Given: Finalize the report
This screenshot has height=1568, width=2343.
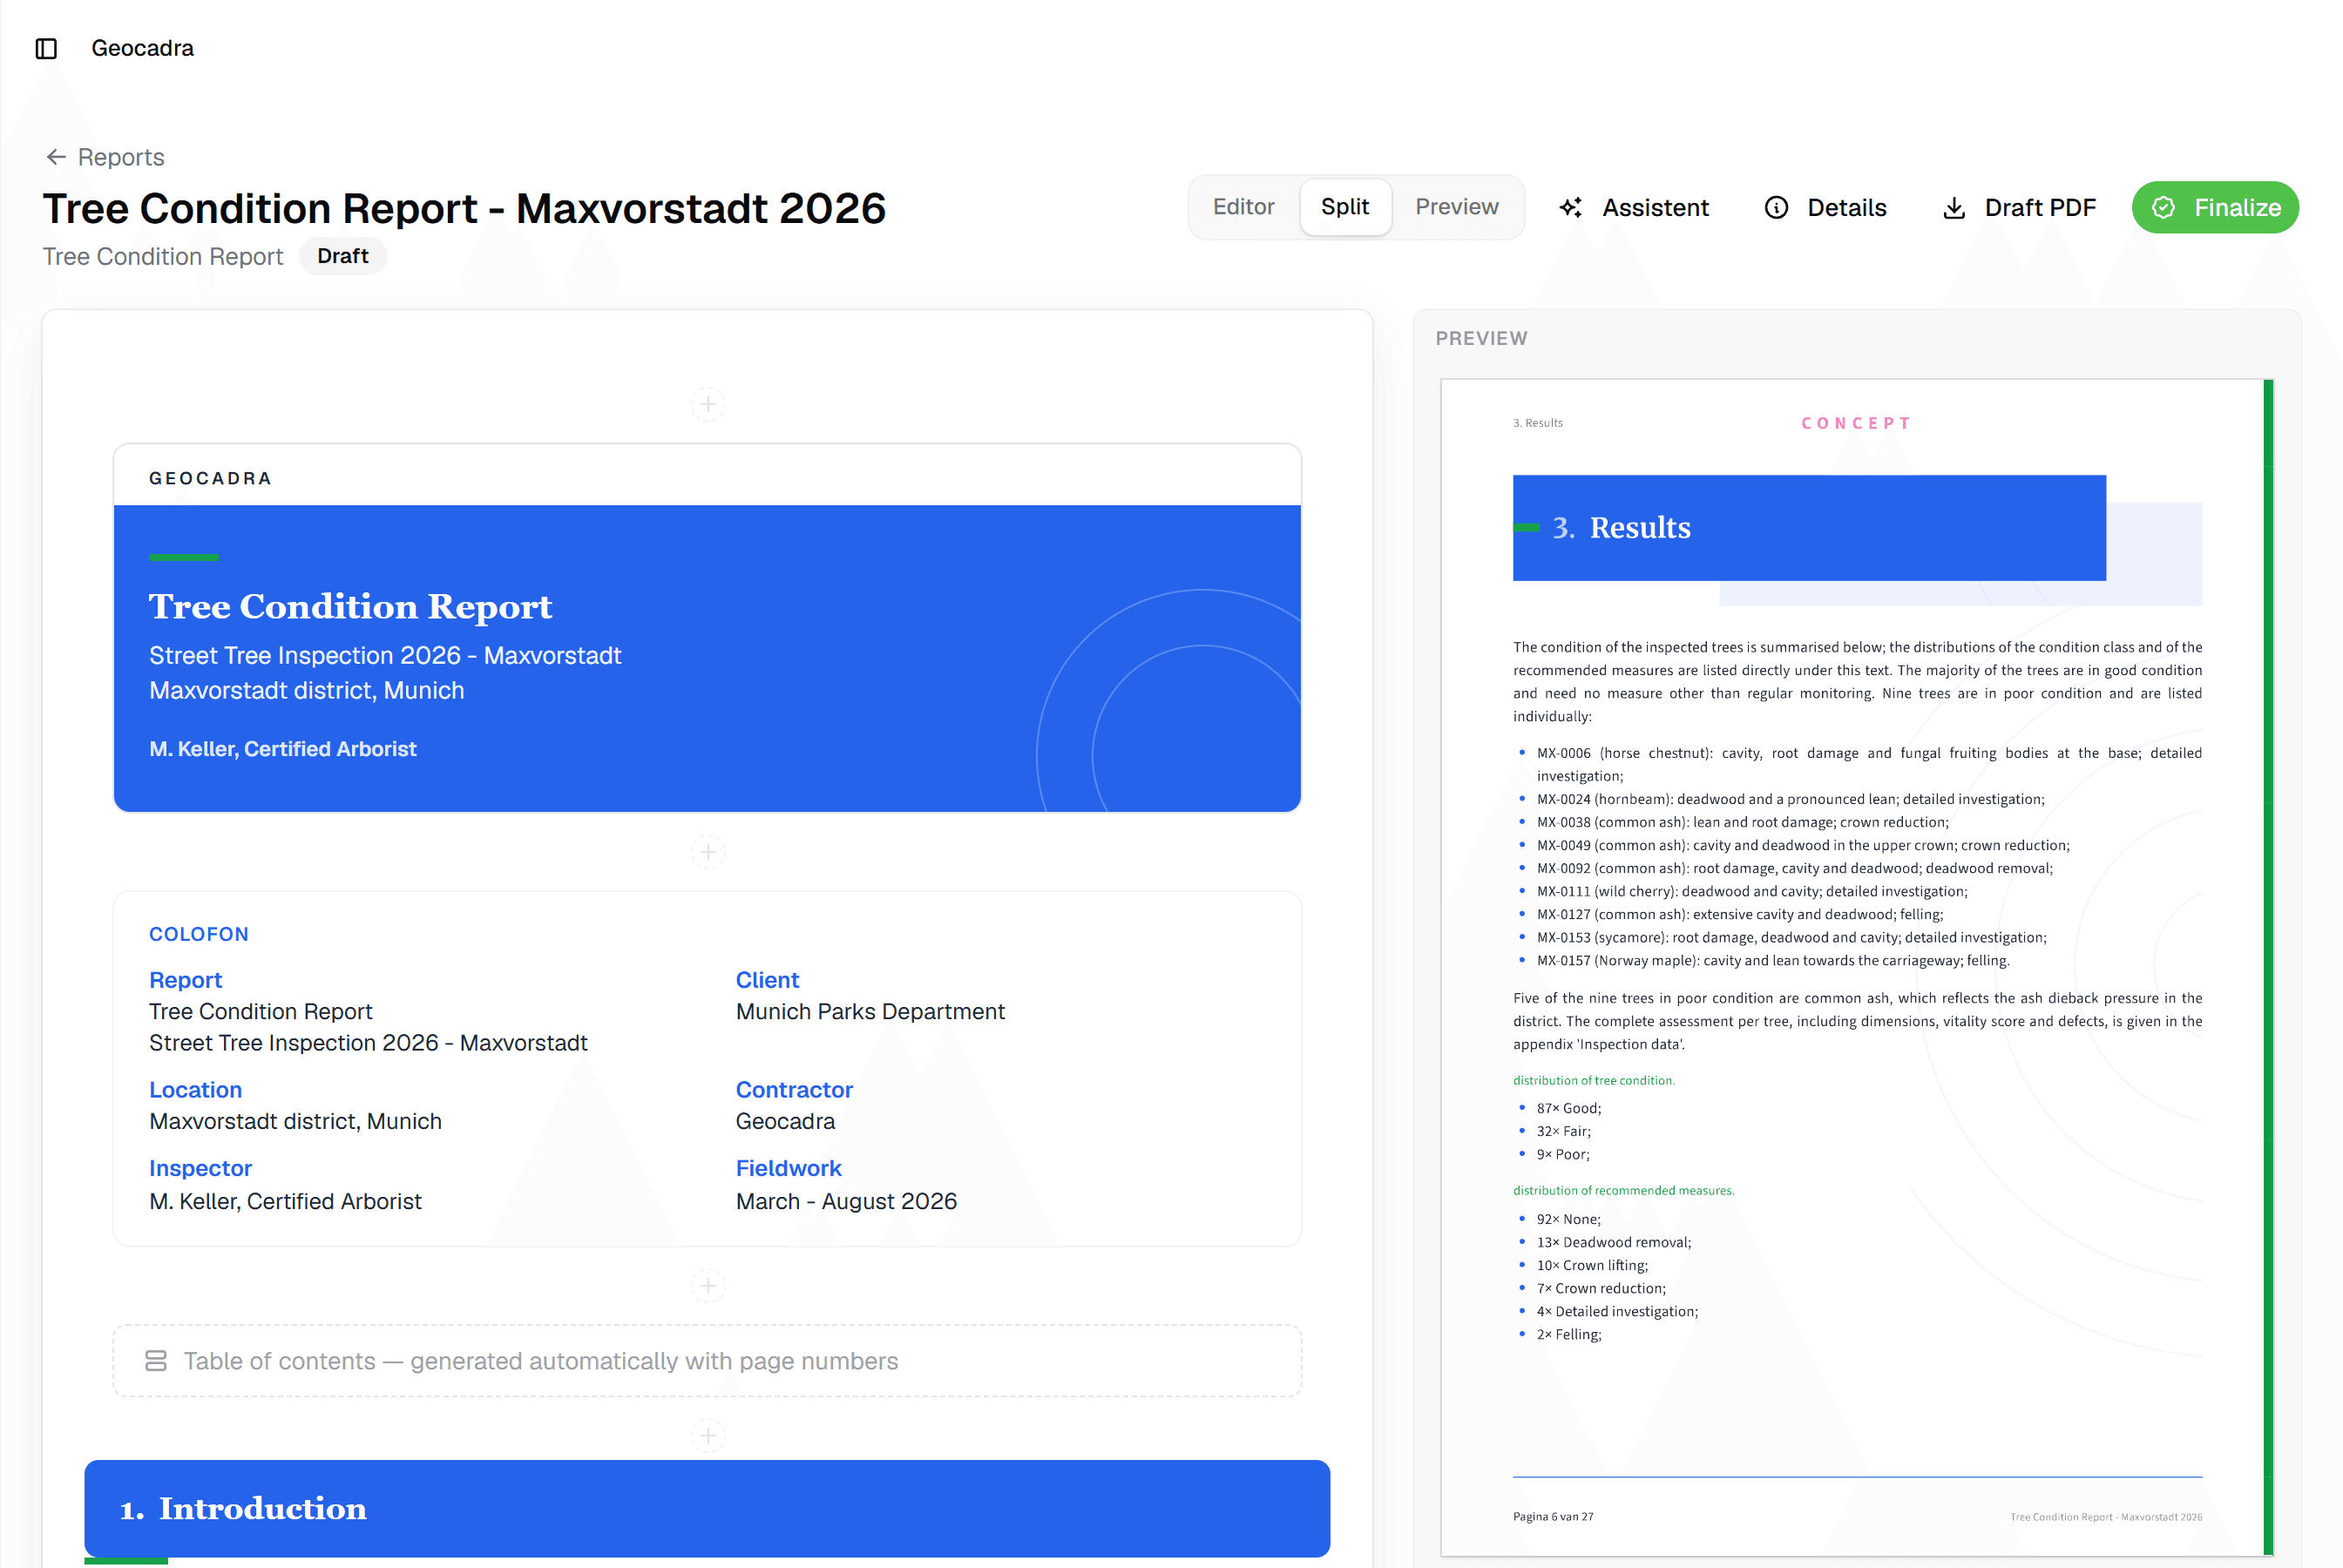Looking at the screenshot, I should [x=2215, y=207].
